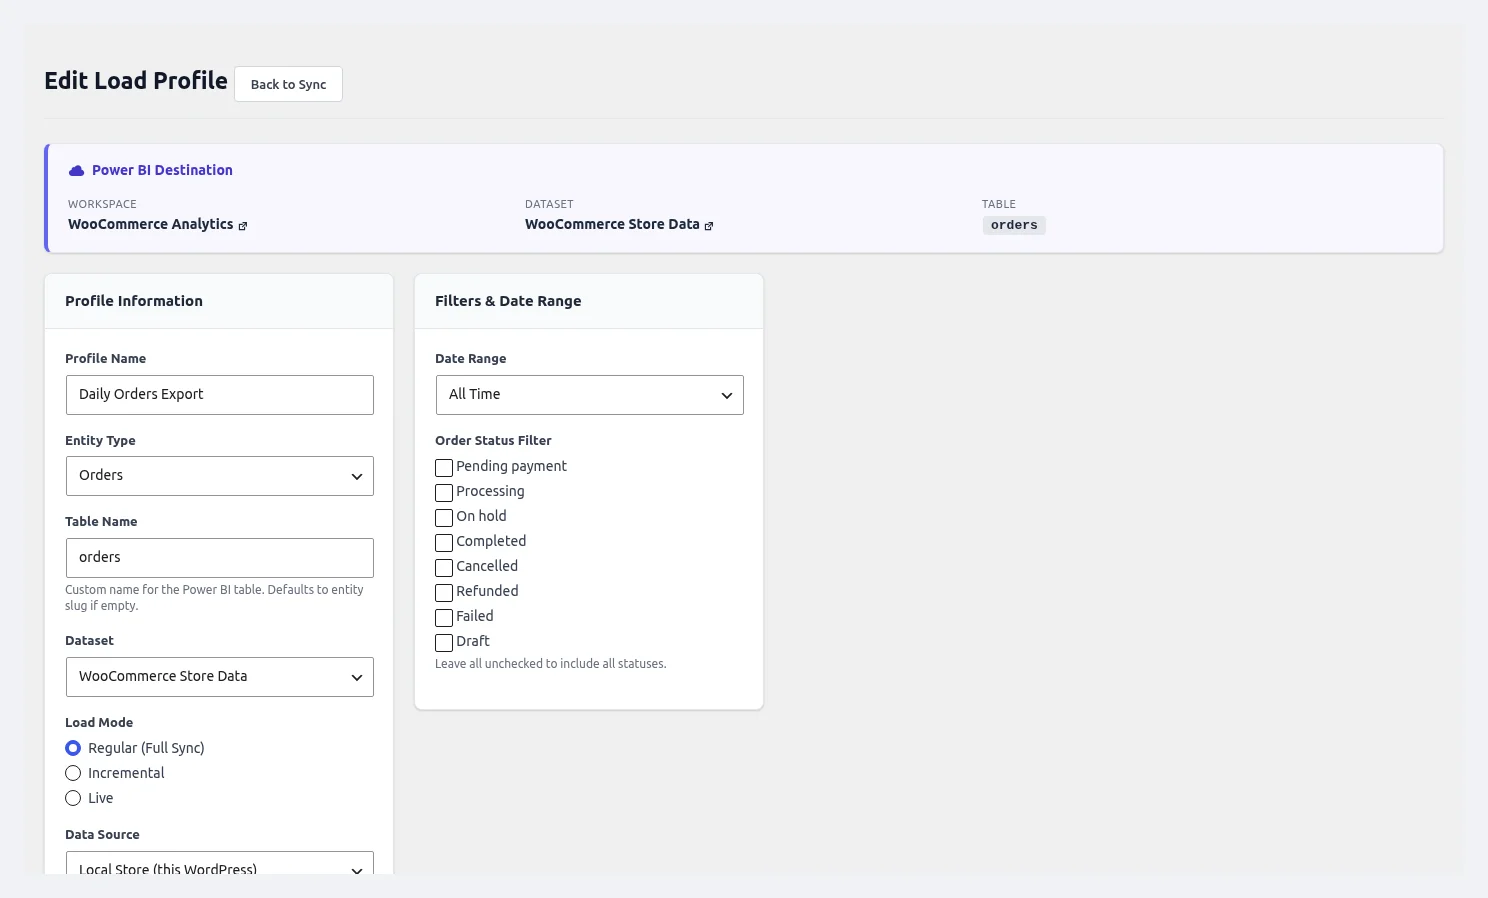The width and height of the screenshot is (1488, 898).
Task: Check the Processing status
Action: coord(444,492)
